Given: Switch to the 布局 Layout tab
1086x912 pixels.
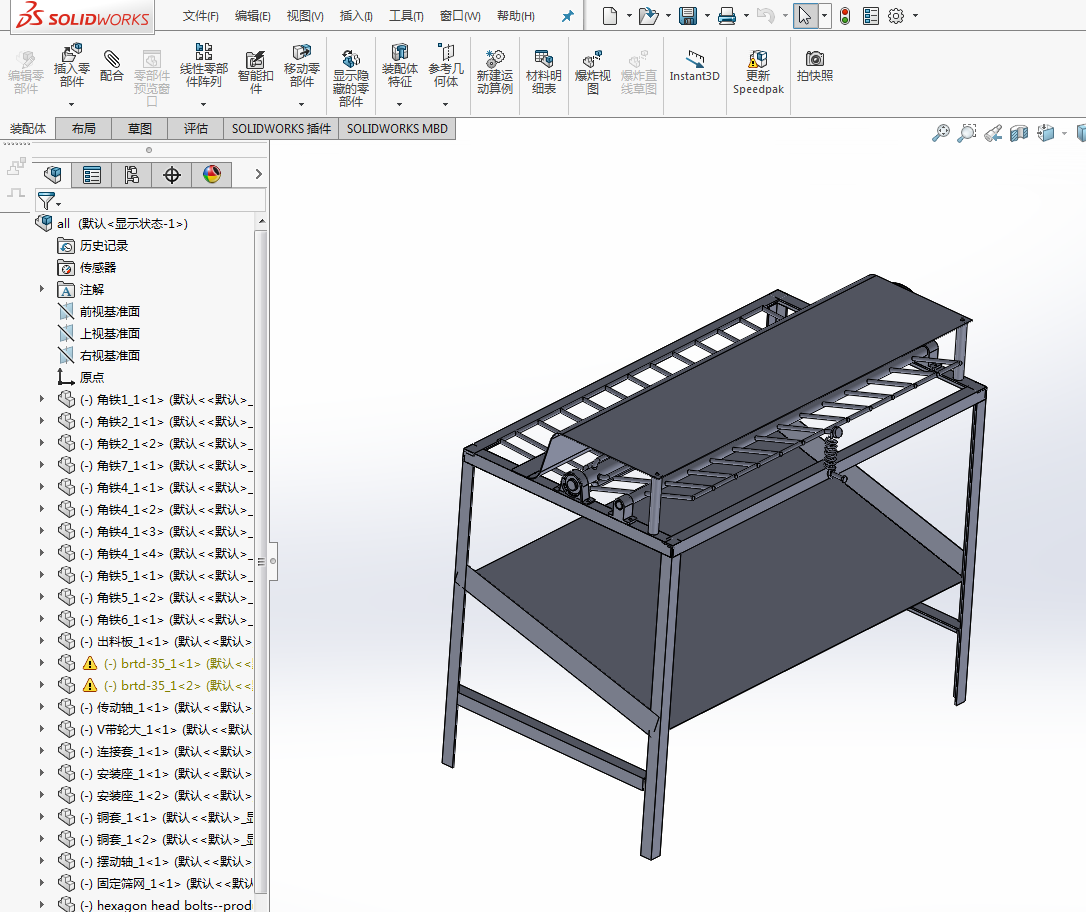Looking at the screenshot, I should click(83, 129).
